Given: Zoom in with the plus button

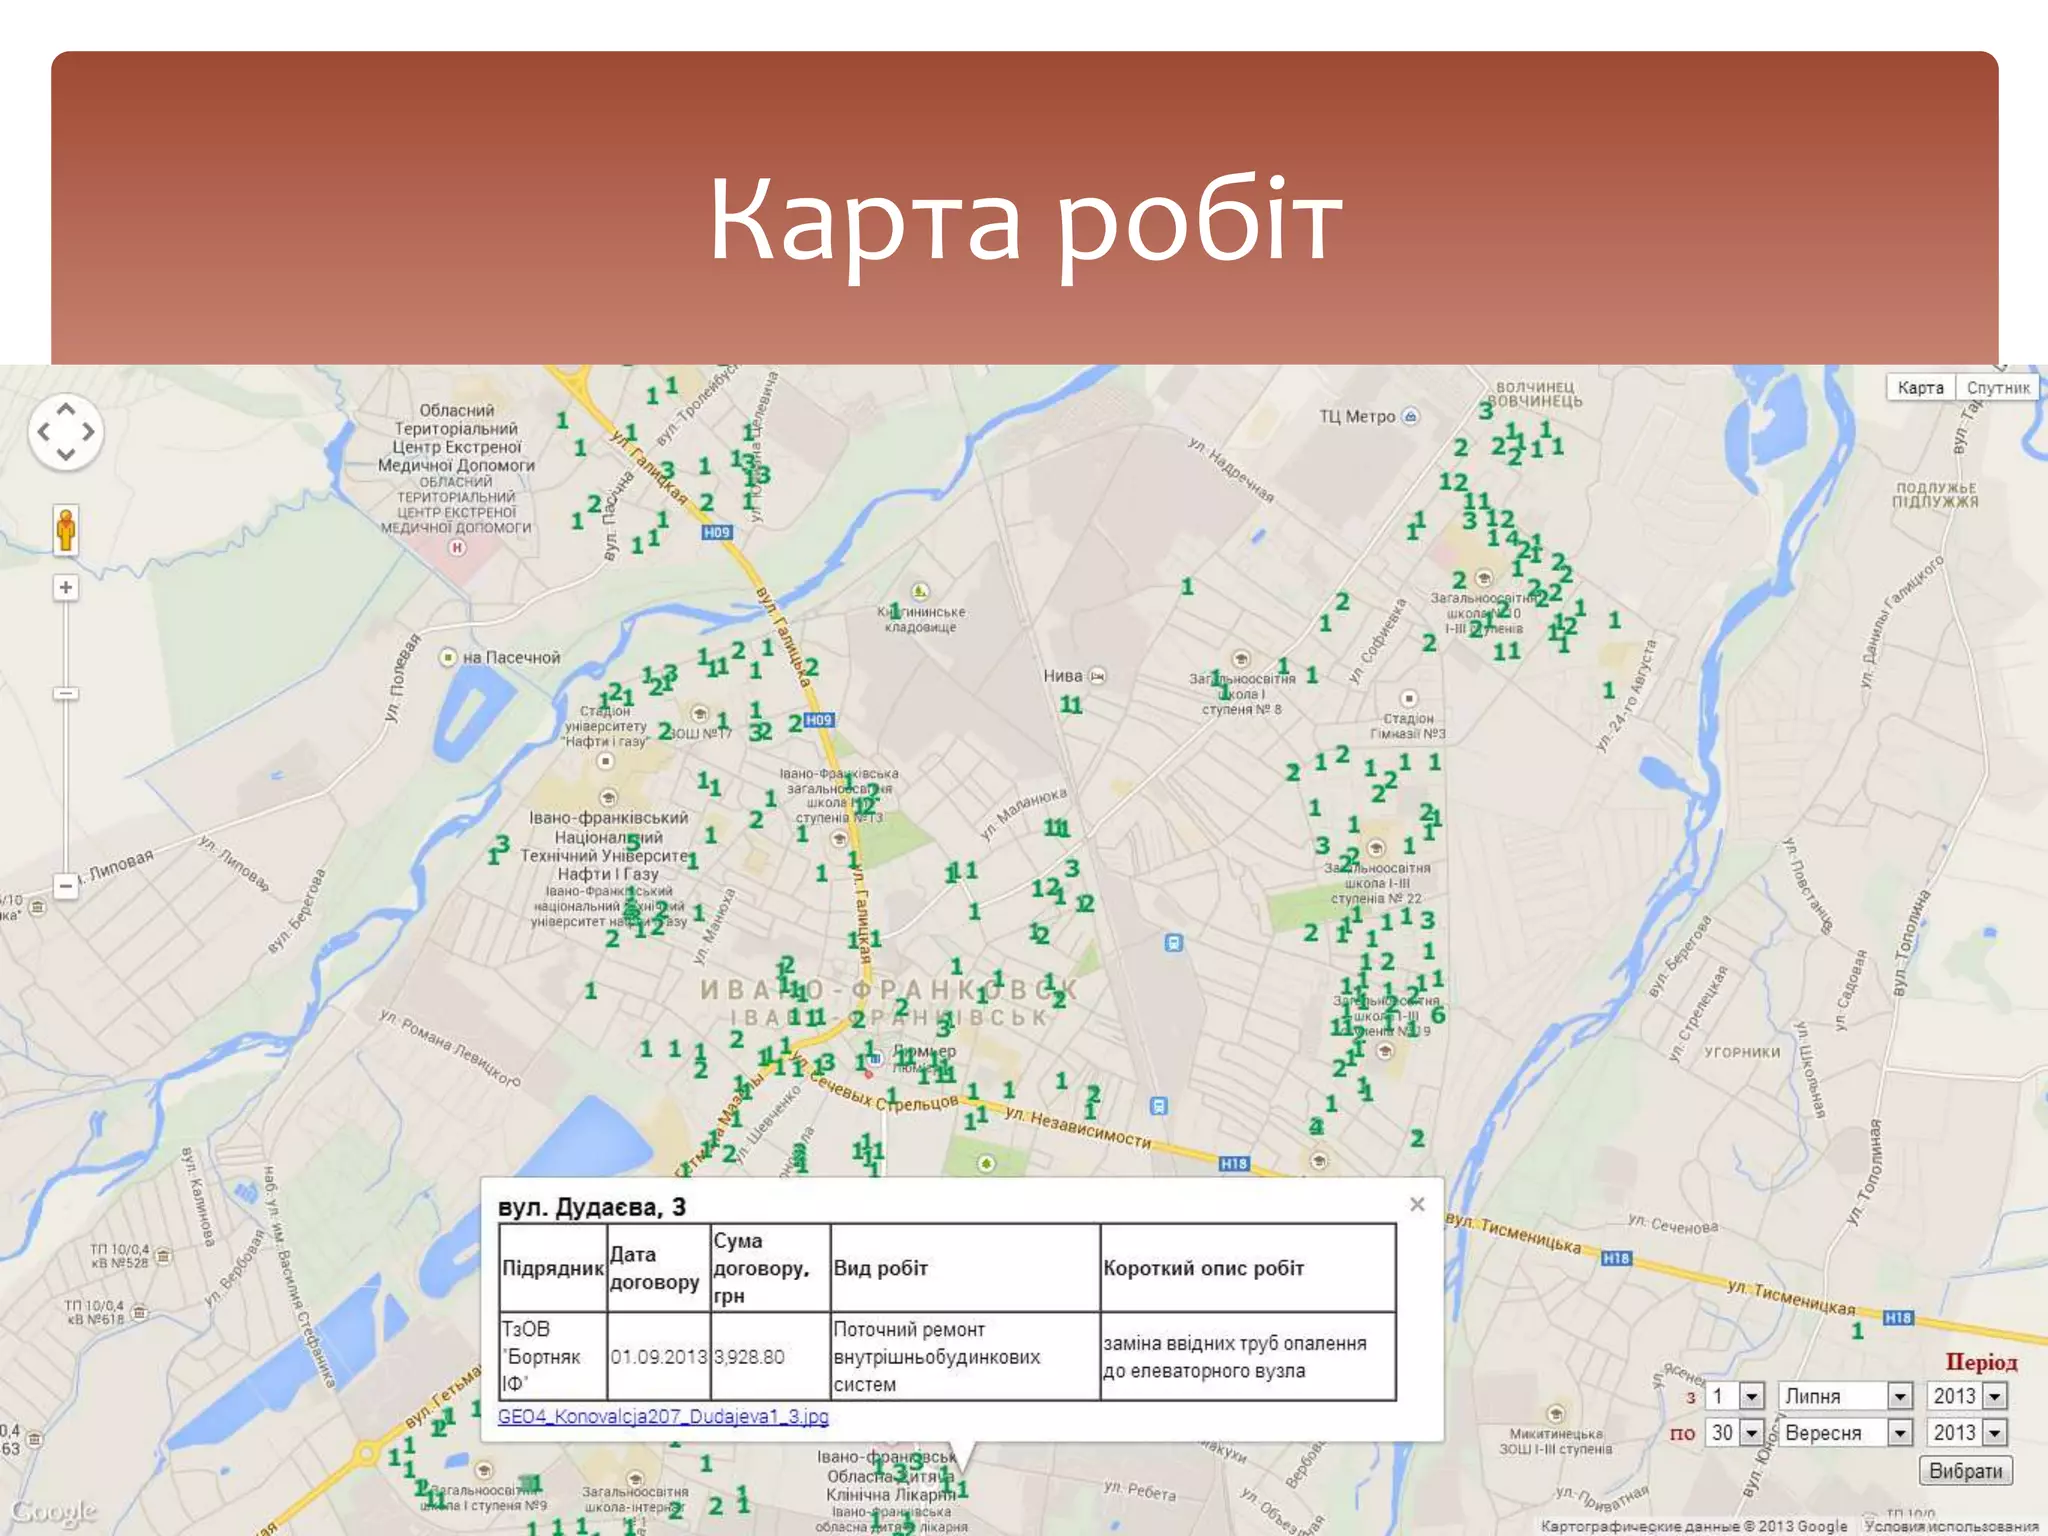Looking at the screenshot, I should click(66, 587).
